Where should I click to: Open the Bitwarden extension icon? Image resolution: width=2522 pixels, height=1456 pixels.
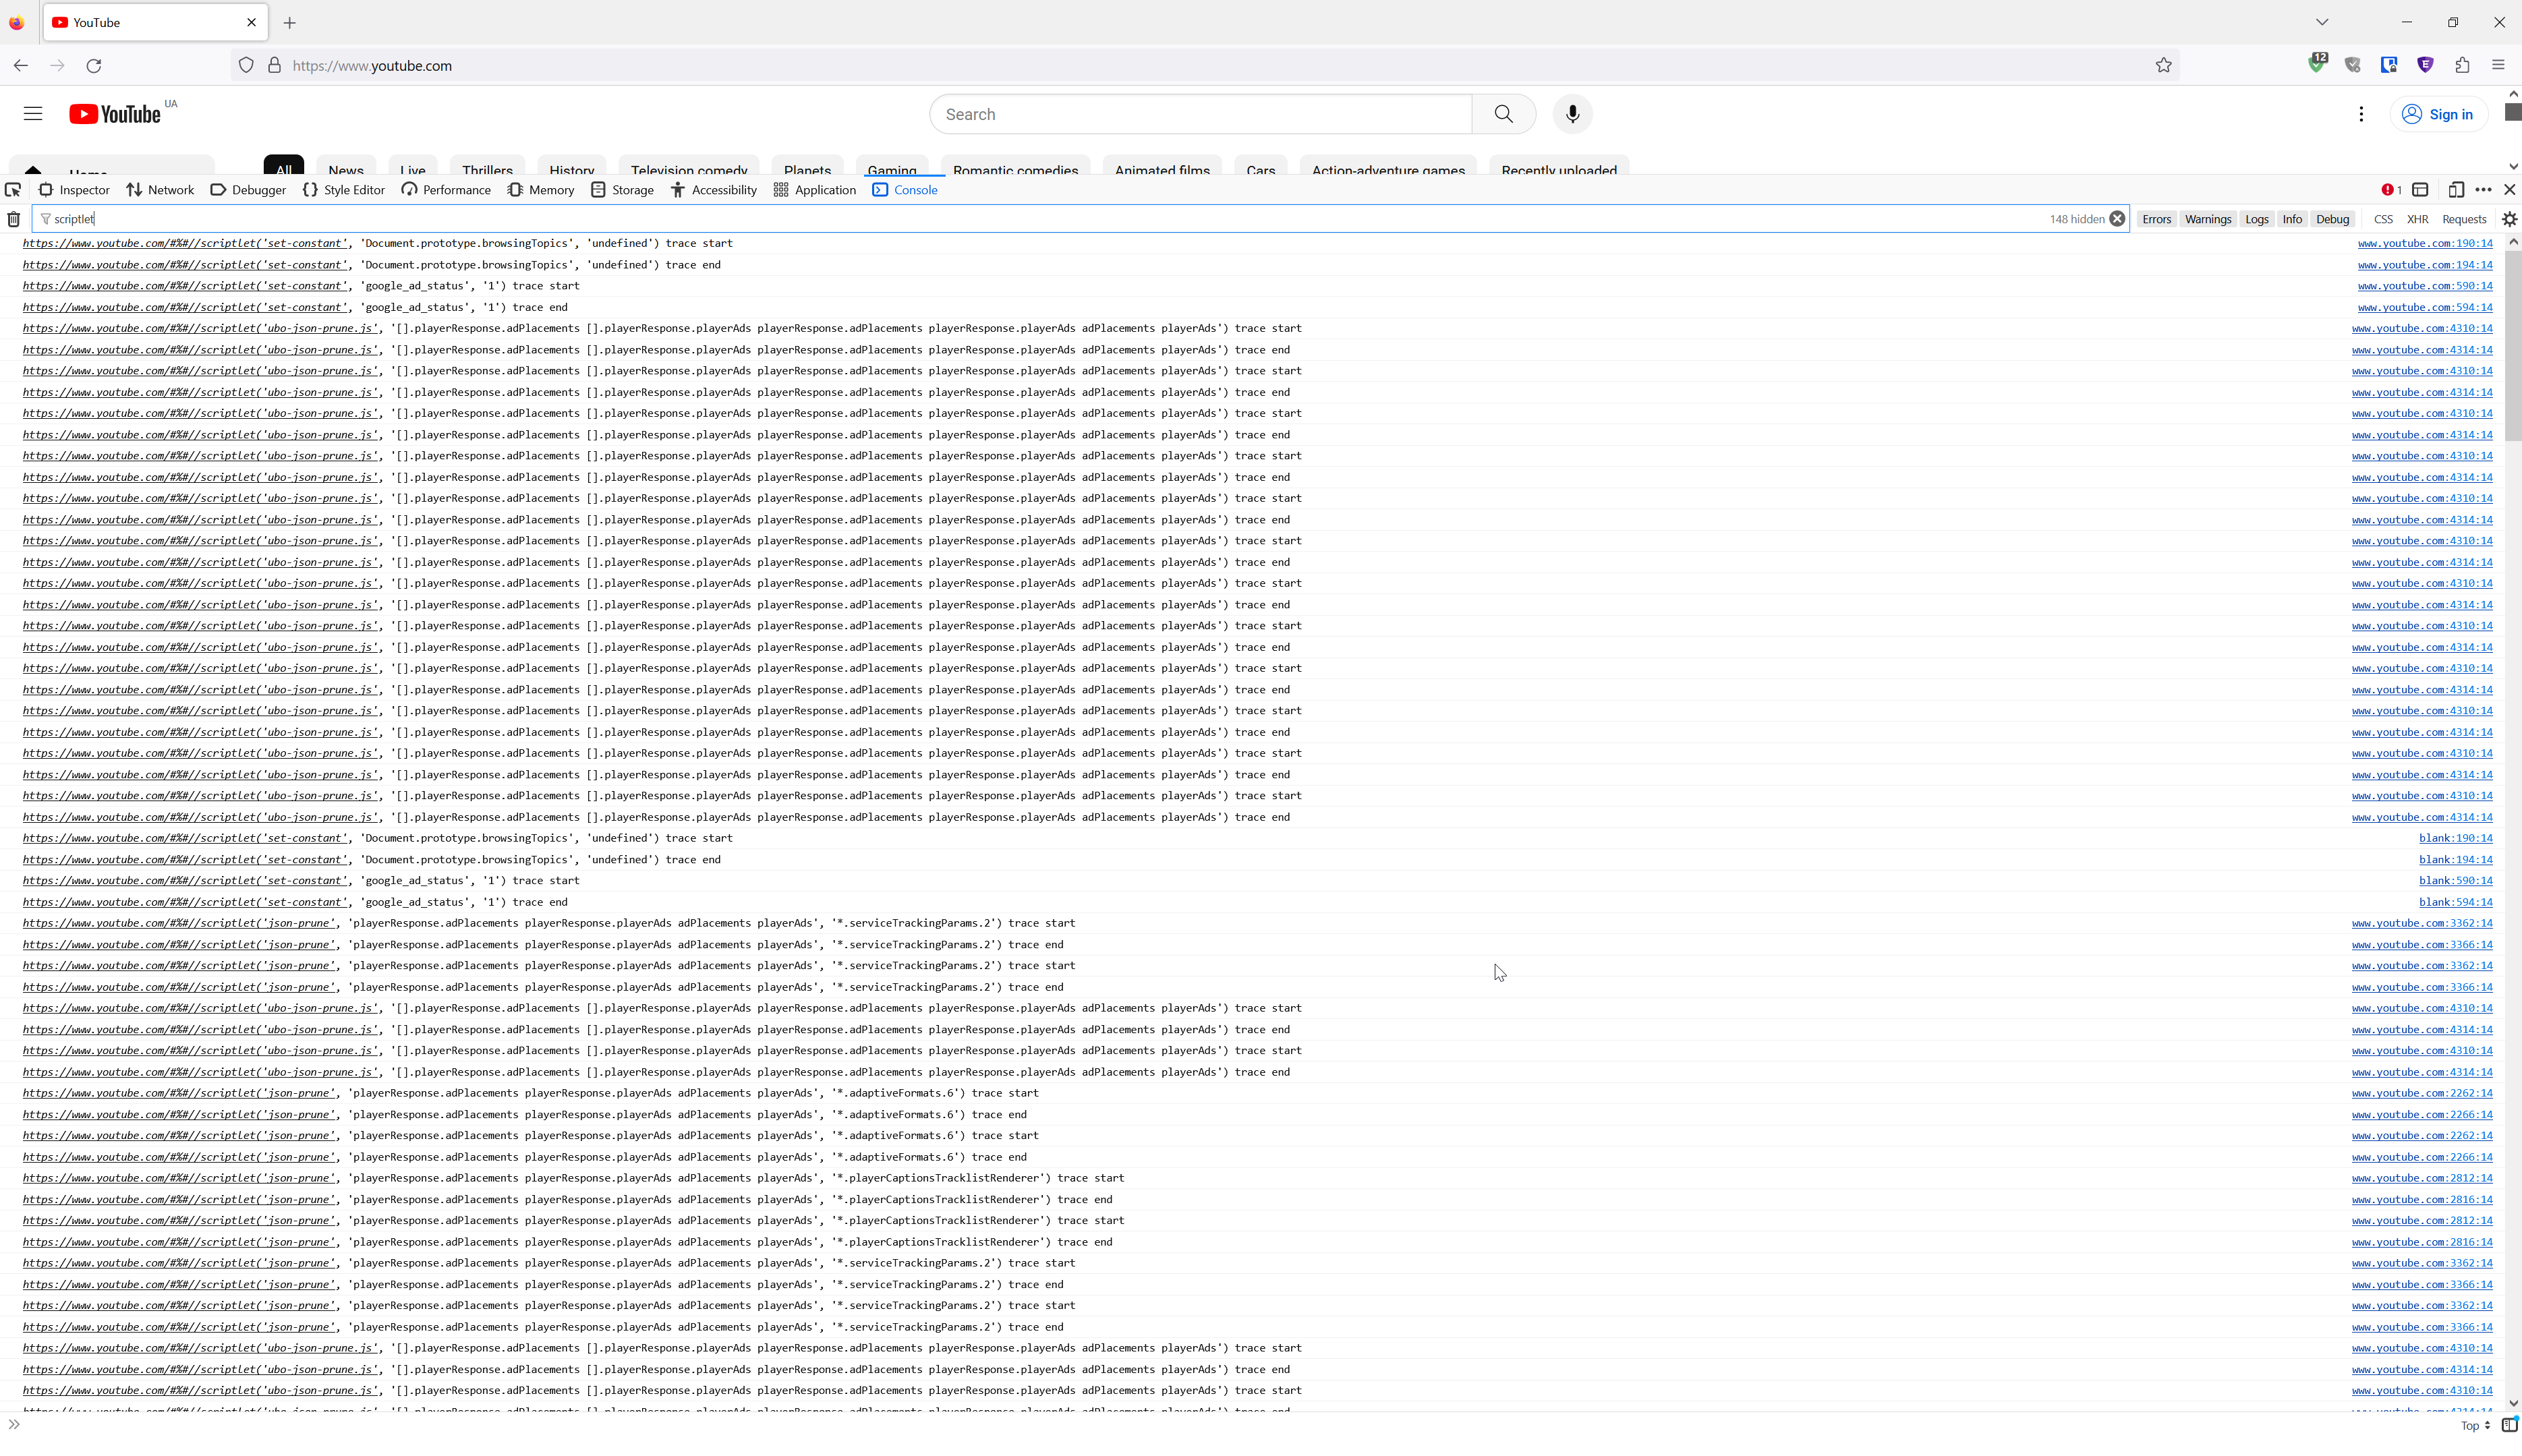[2389, 64]
